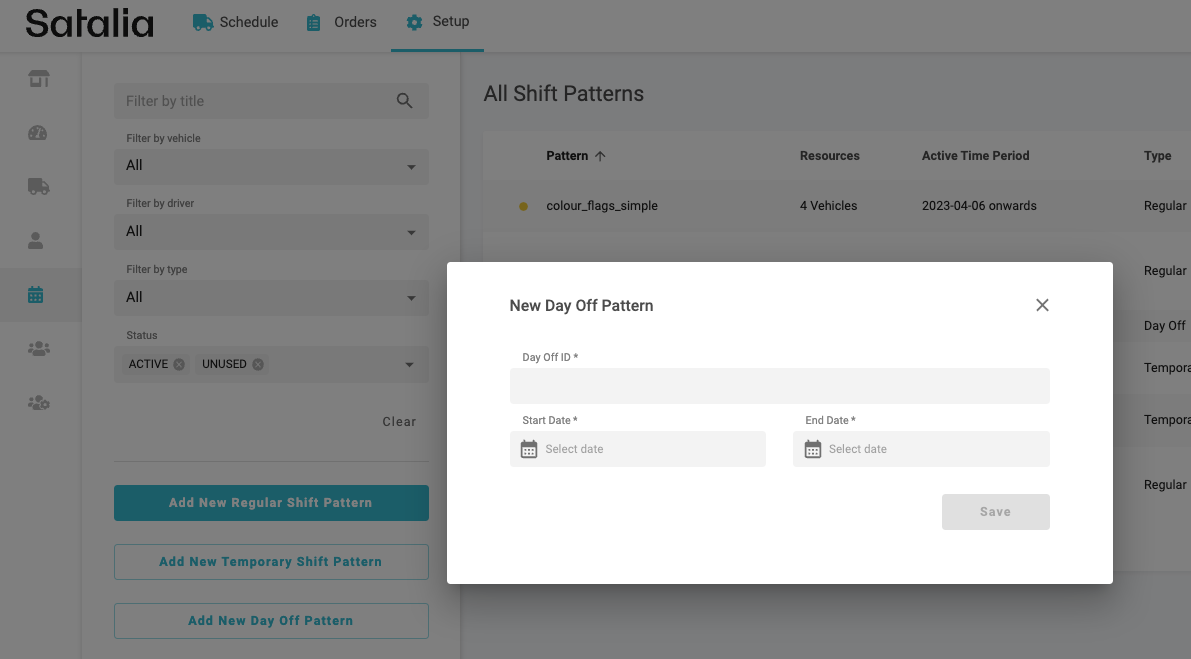
Task: Open the driver person icon in sidebar
Action: click(36, 241)
